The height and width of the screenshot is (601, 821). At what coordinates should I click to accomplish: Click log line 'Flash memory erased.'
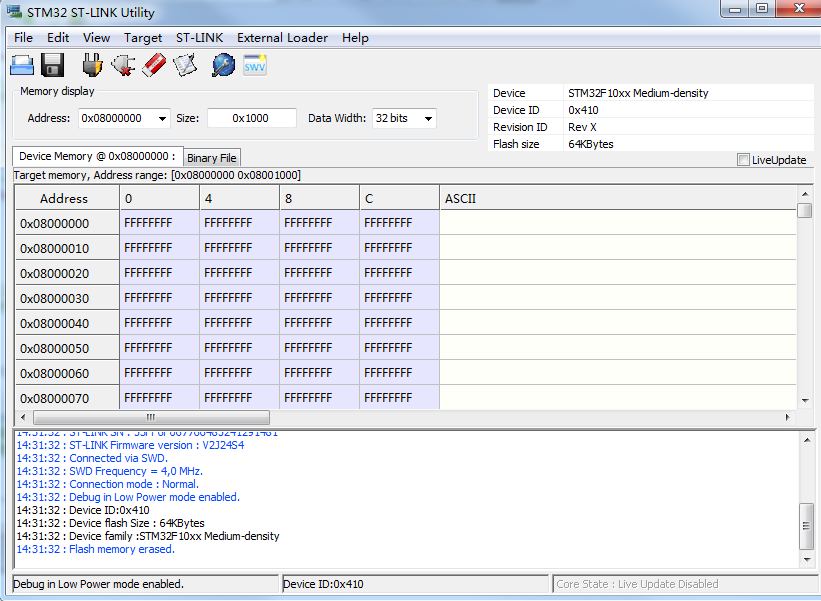(x=96, y=549)
